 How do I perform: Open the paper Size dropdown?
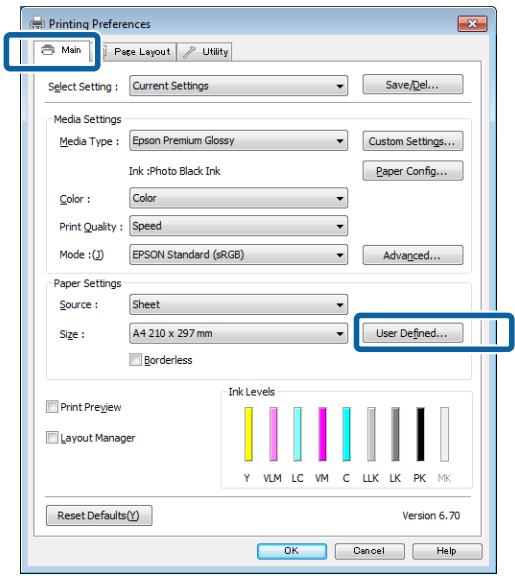point(238,334)
